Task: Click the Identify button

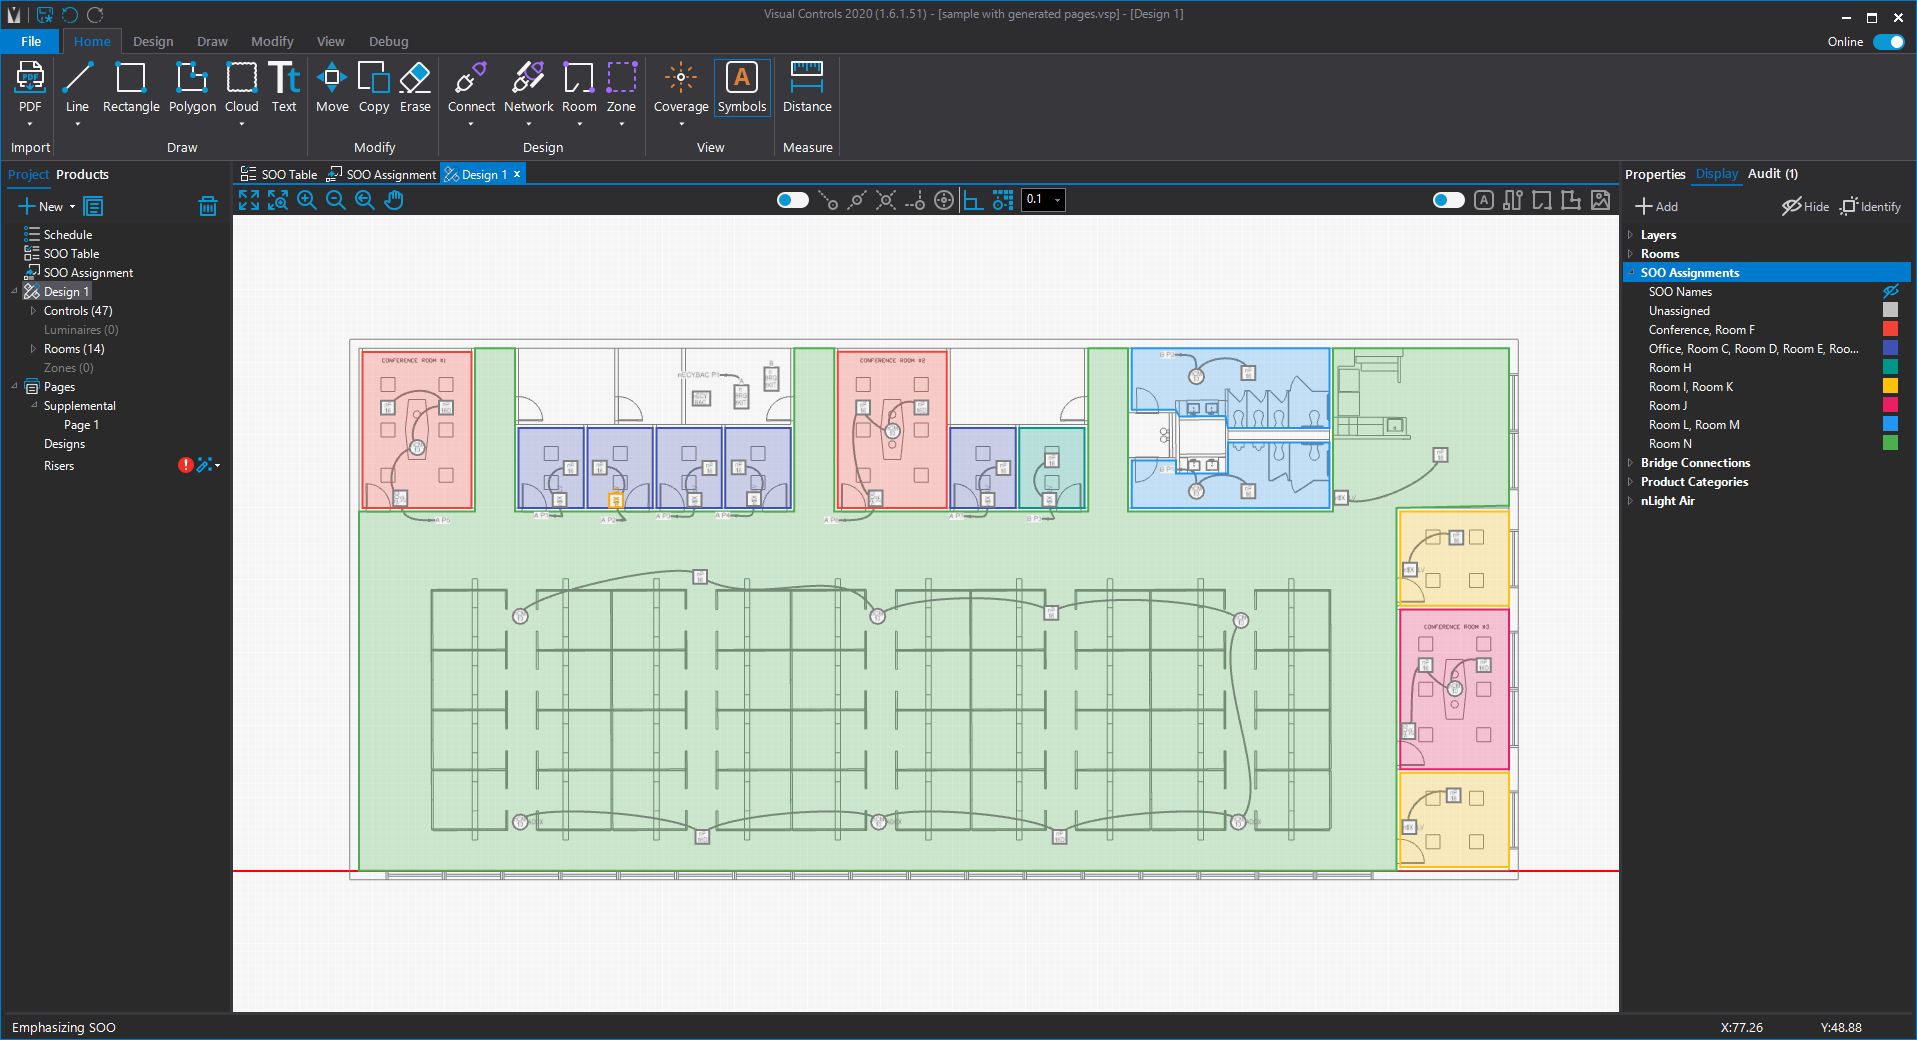Action: [x=1870, y=207]
